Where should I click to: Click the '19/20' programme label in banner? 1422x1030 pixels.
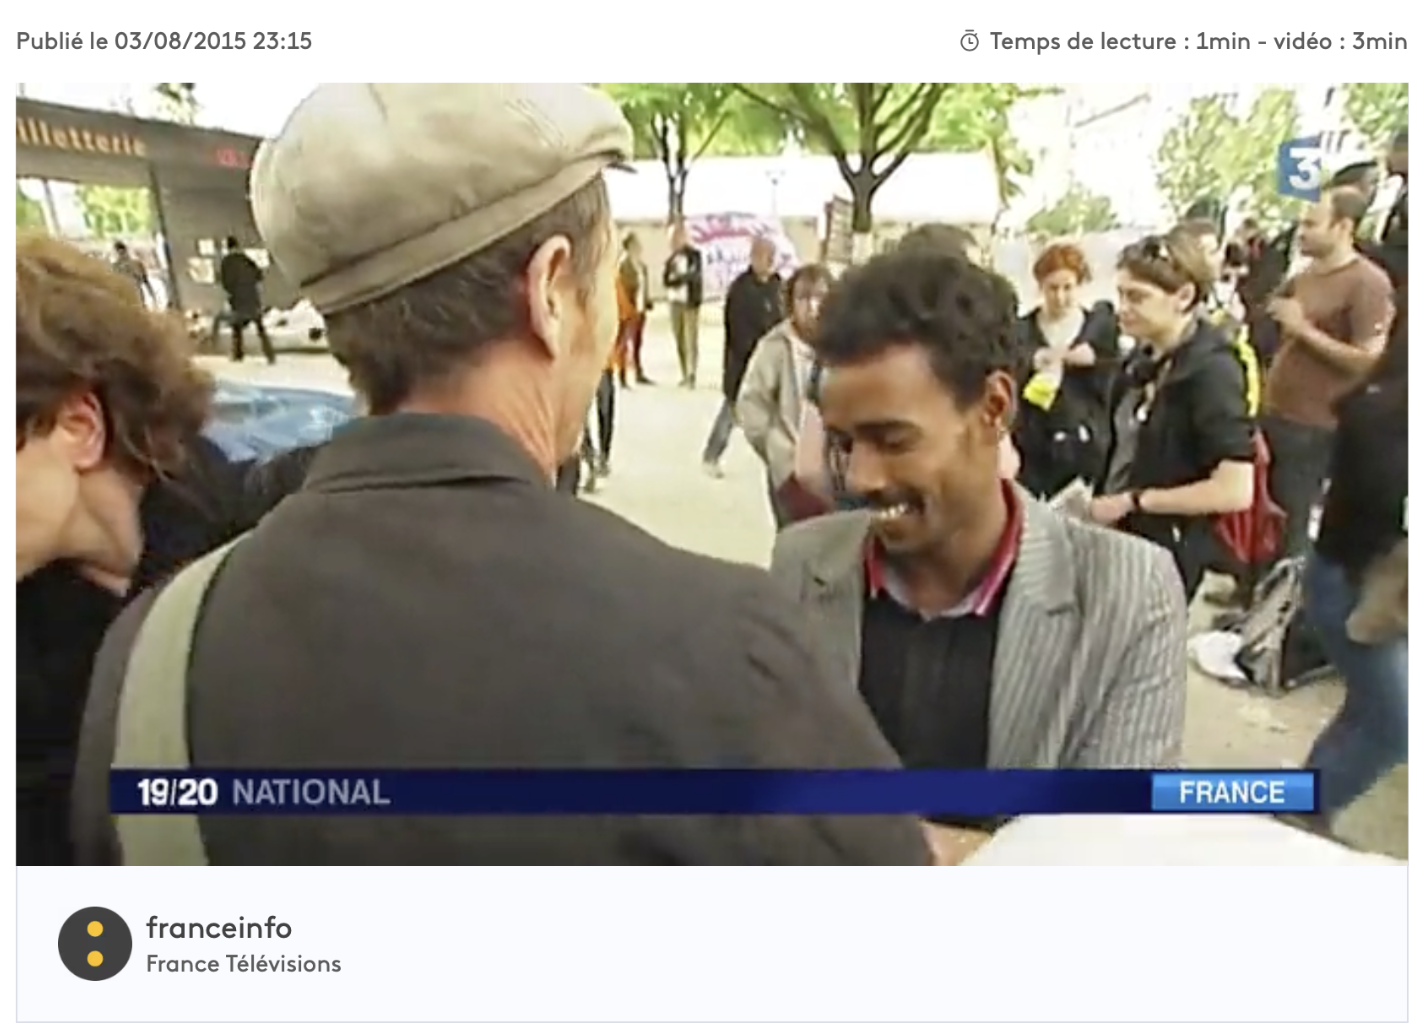point(177,792)
